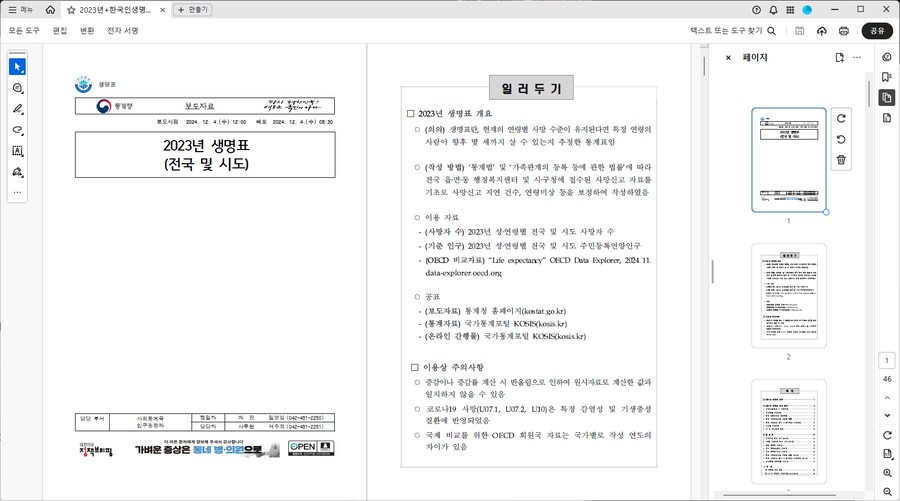Screen dimensions: 900x501
Task: Click the 2023년 생명표 title text
Action: coord(206,145)
